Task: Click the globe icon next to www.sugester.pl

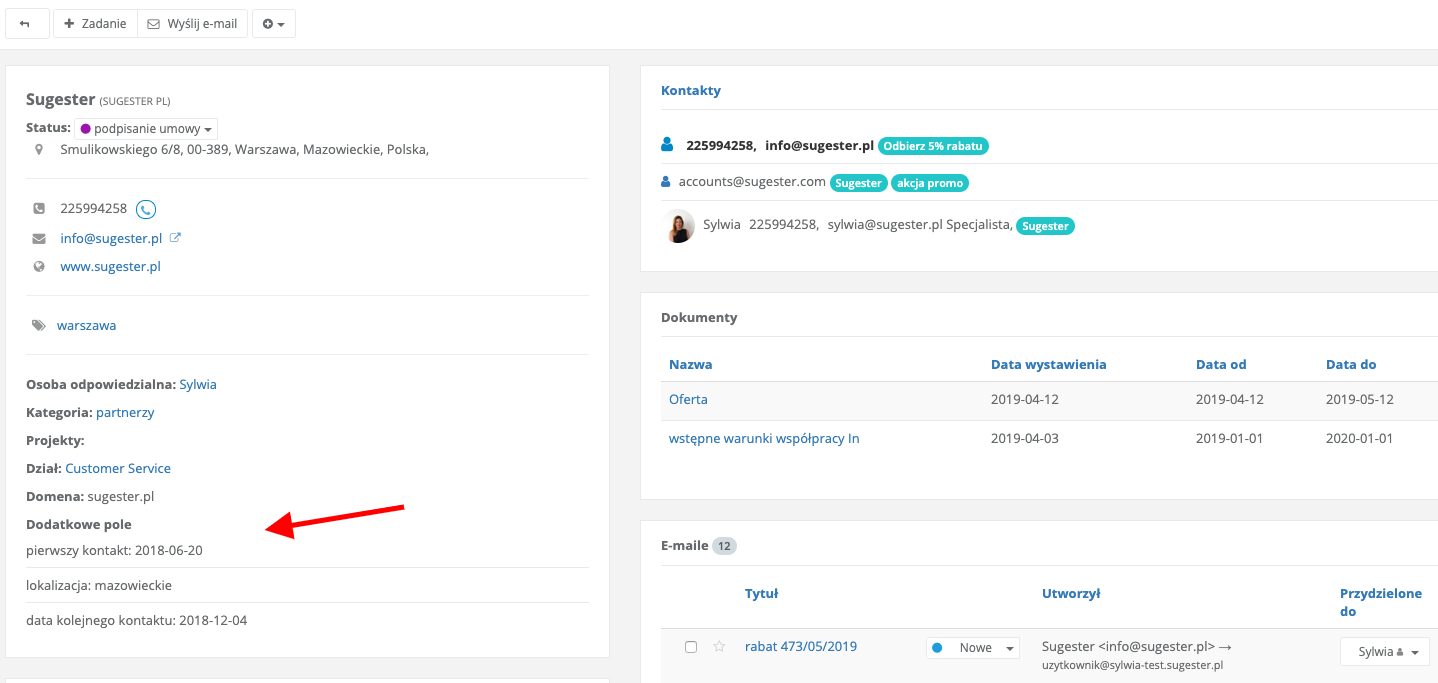Action: tap(39, 267)
